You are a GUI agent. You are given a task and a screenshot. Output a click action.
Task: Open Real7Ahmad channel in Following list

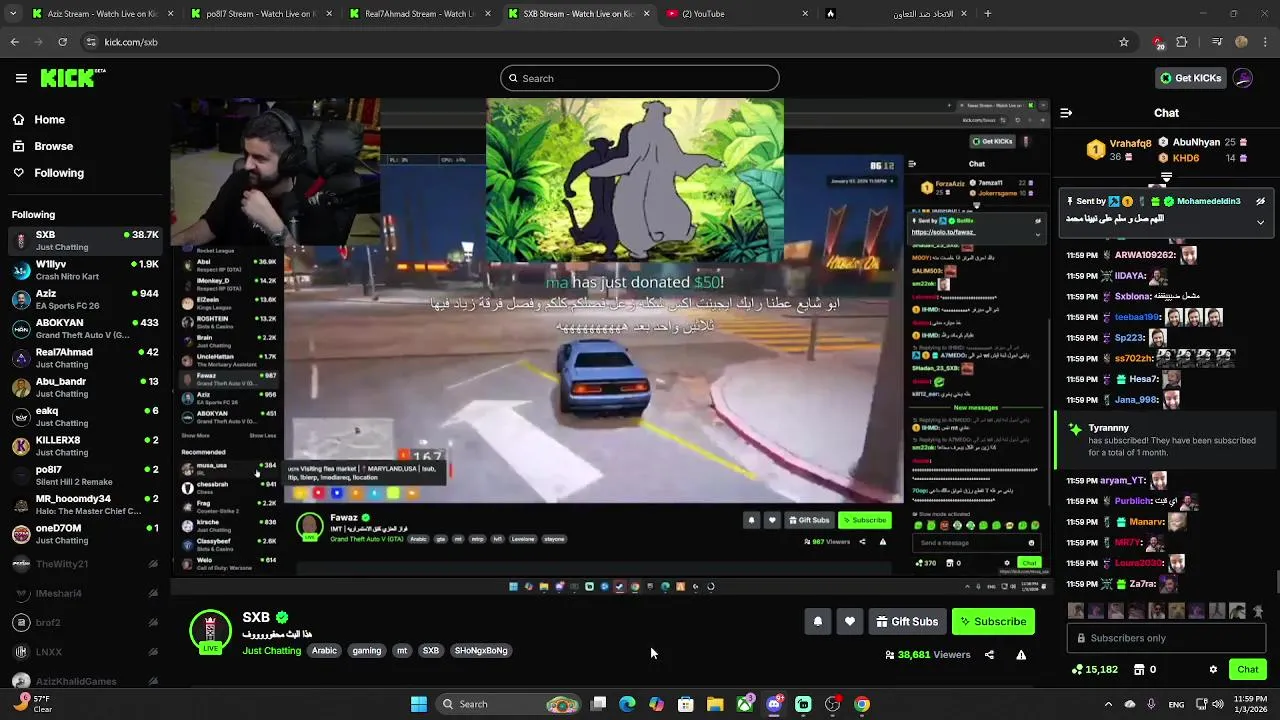coord(85,358)
